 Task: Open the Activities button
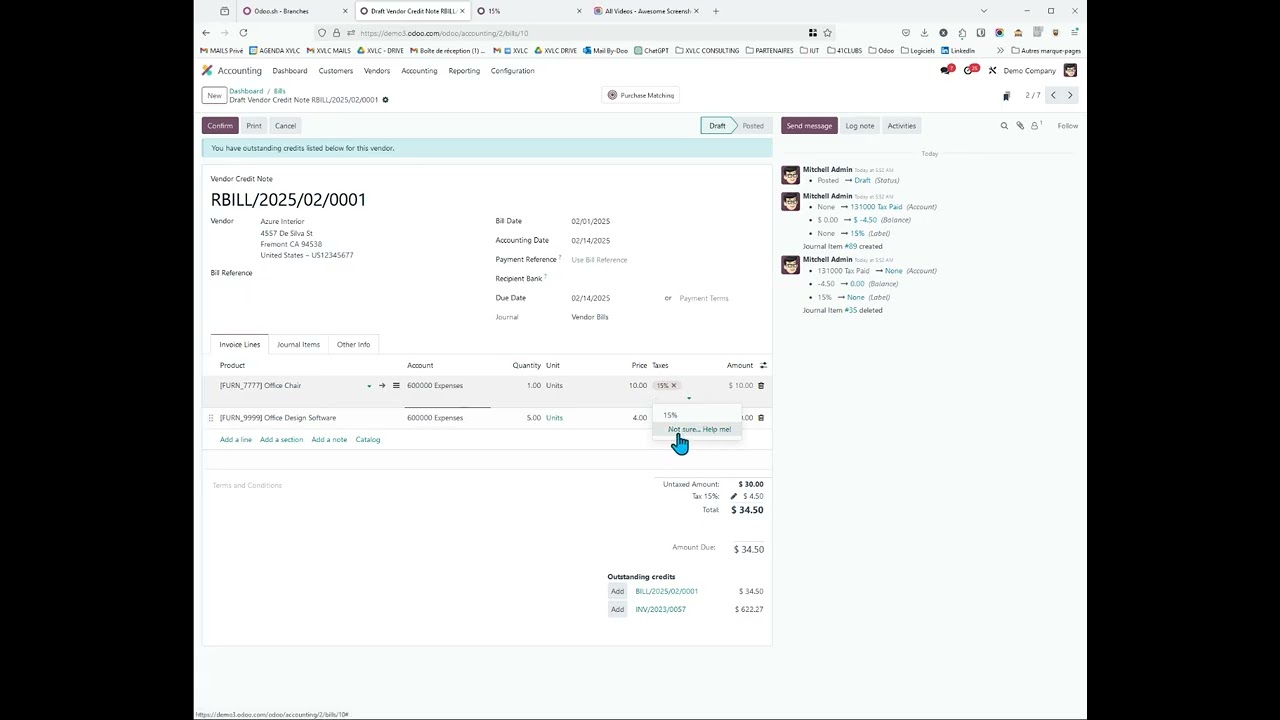point(901,126)
